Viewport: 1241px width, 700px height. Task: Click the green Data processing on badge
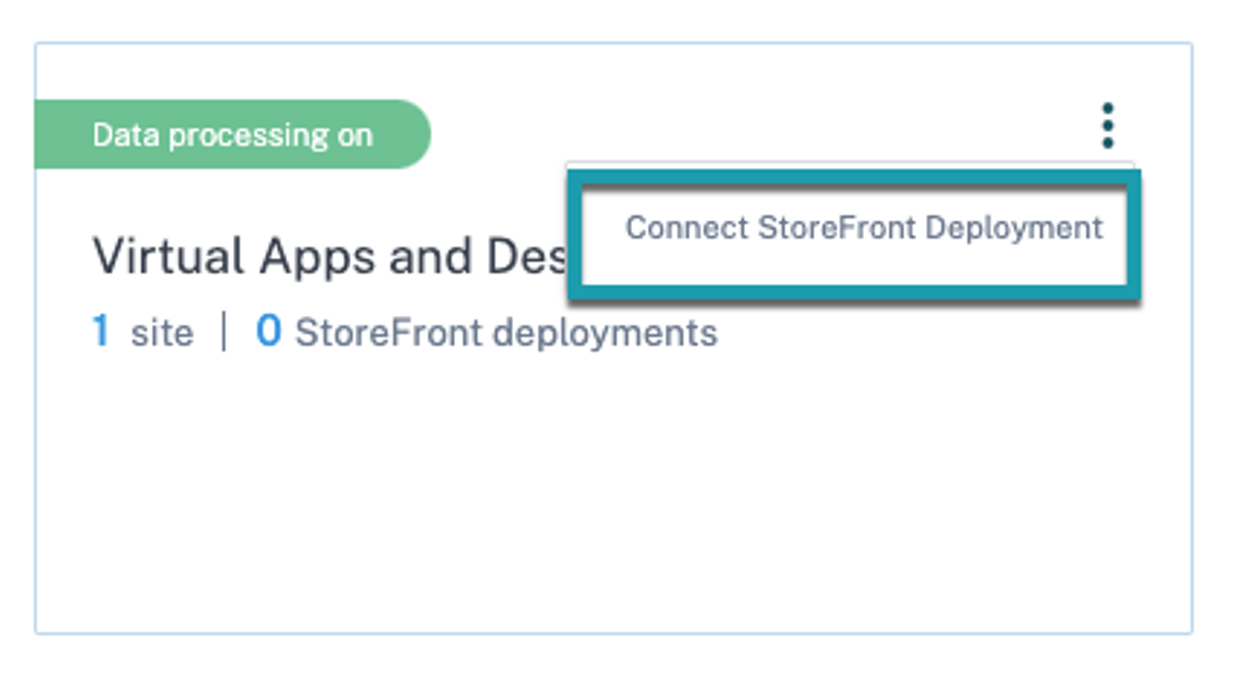click(232, 135)
